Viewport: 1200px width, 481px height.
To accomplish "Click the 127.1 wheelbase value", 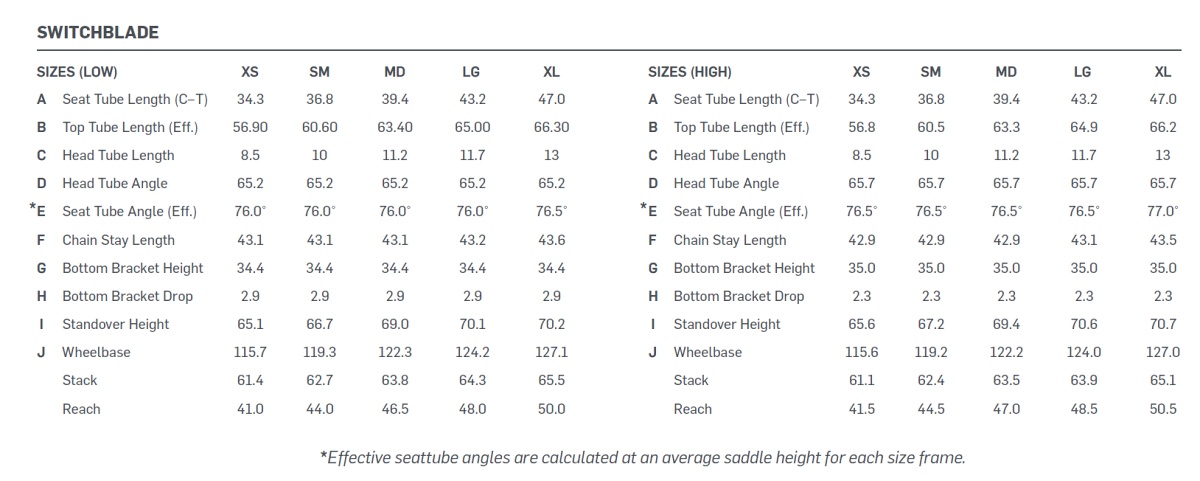I will pos(551,352).
